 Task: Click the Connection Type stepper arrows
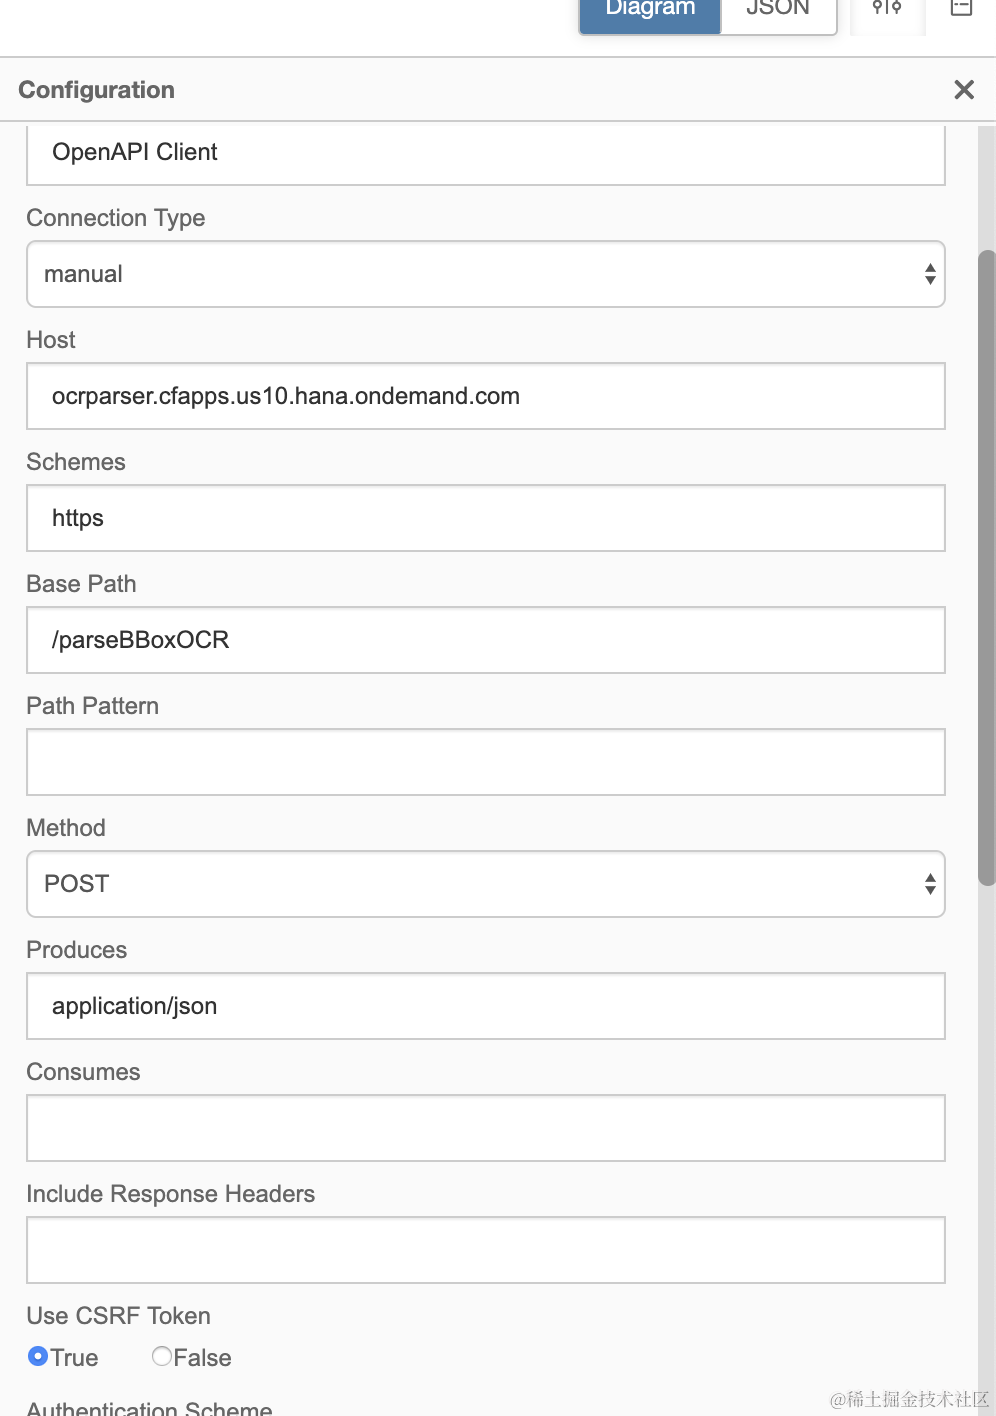coord(930,274)
